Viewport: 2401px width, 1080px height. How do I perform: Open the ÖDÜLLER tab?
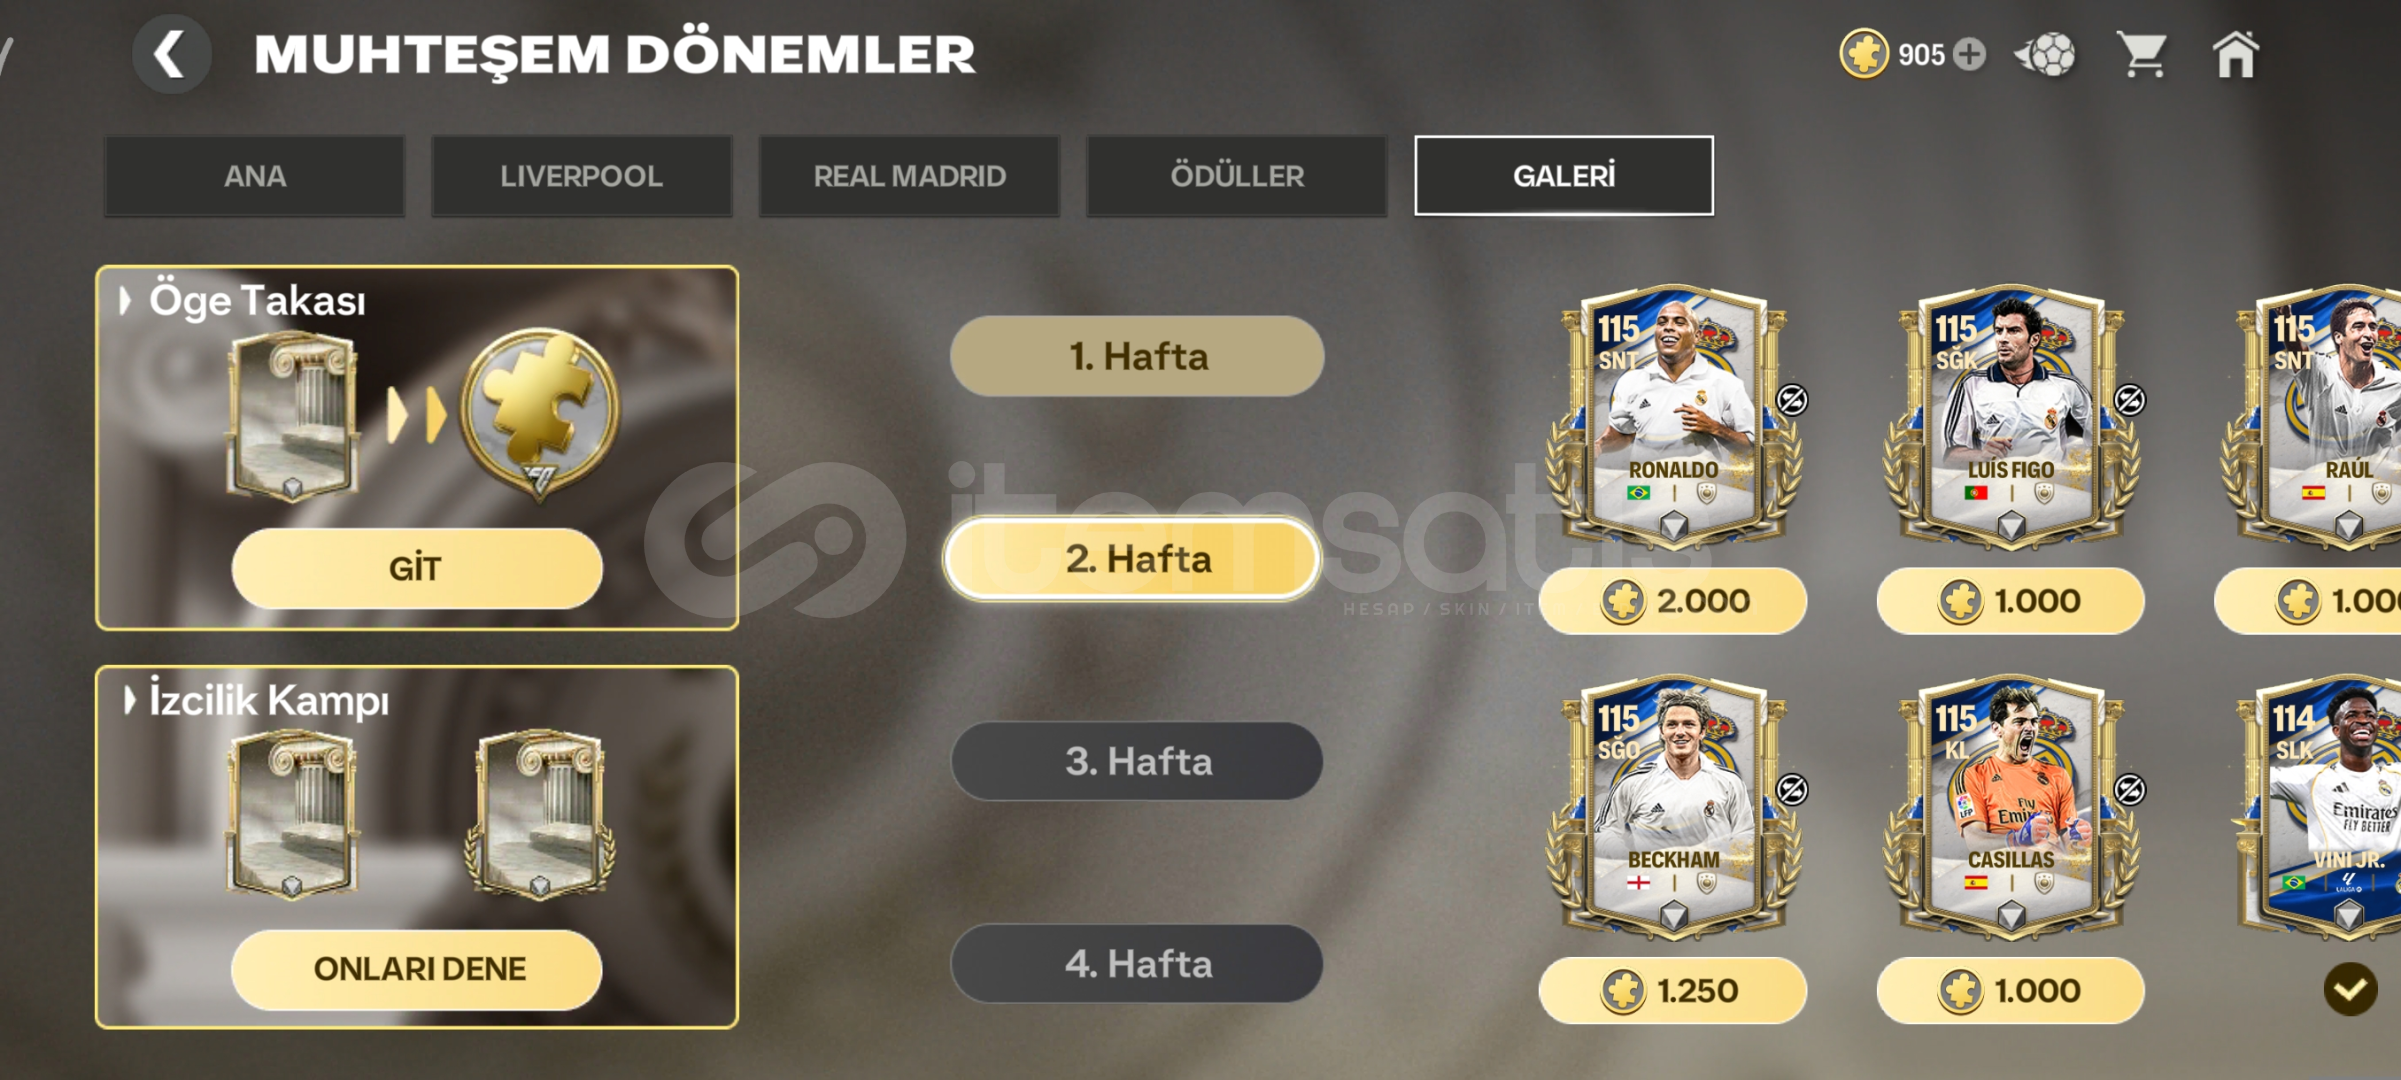tap(1237, 176)
